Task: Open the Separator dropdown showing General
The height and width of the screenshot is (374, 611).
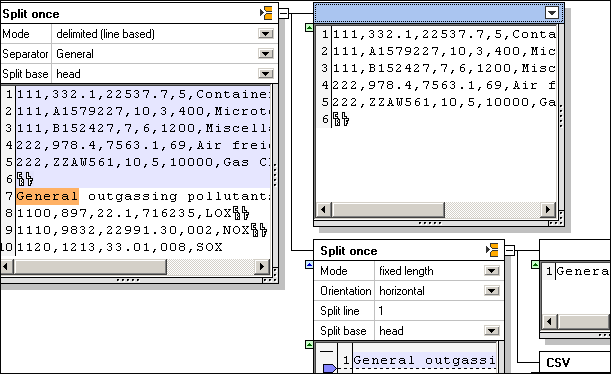Action: coord(265,54)
